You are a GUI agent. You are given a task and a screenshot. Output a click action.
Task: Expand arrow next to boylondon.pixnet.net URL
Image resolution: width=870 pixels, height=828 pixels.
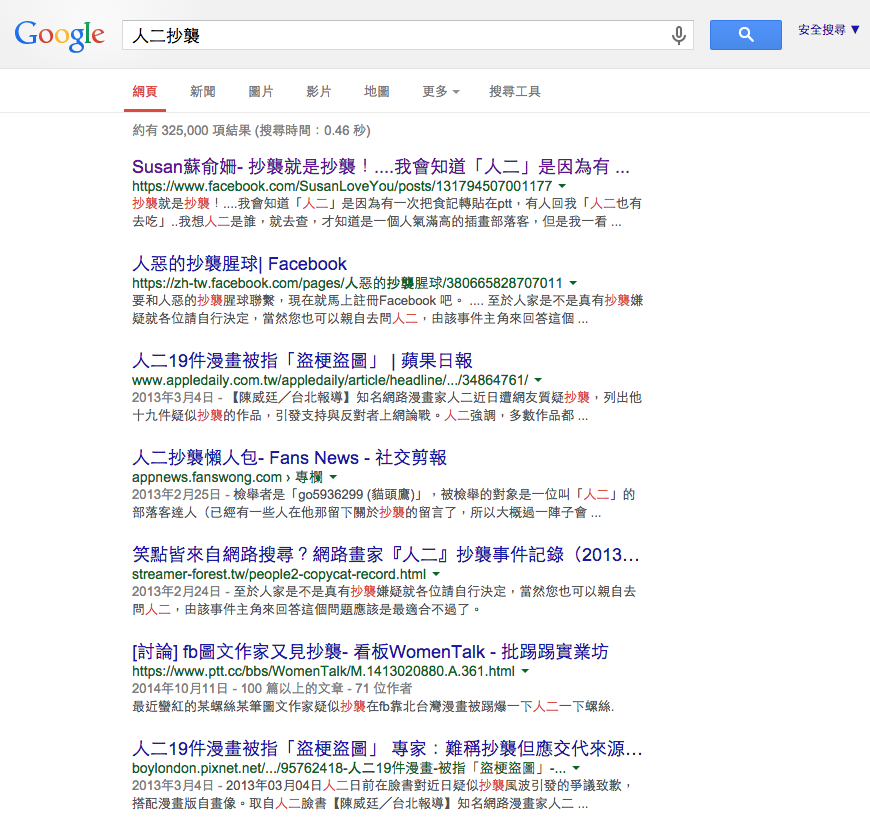(576, 769)
